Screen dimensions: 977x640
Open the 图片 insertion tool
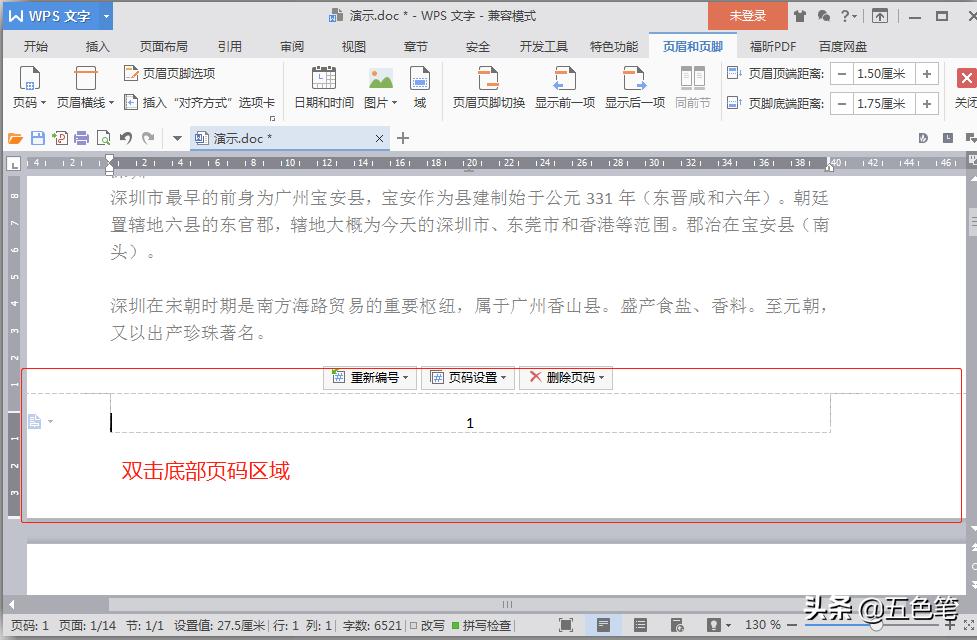[379, 85]
